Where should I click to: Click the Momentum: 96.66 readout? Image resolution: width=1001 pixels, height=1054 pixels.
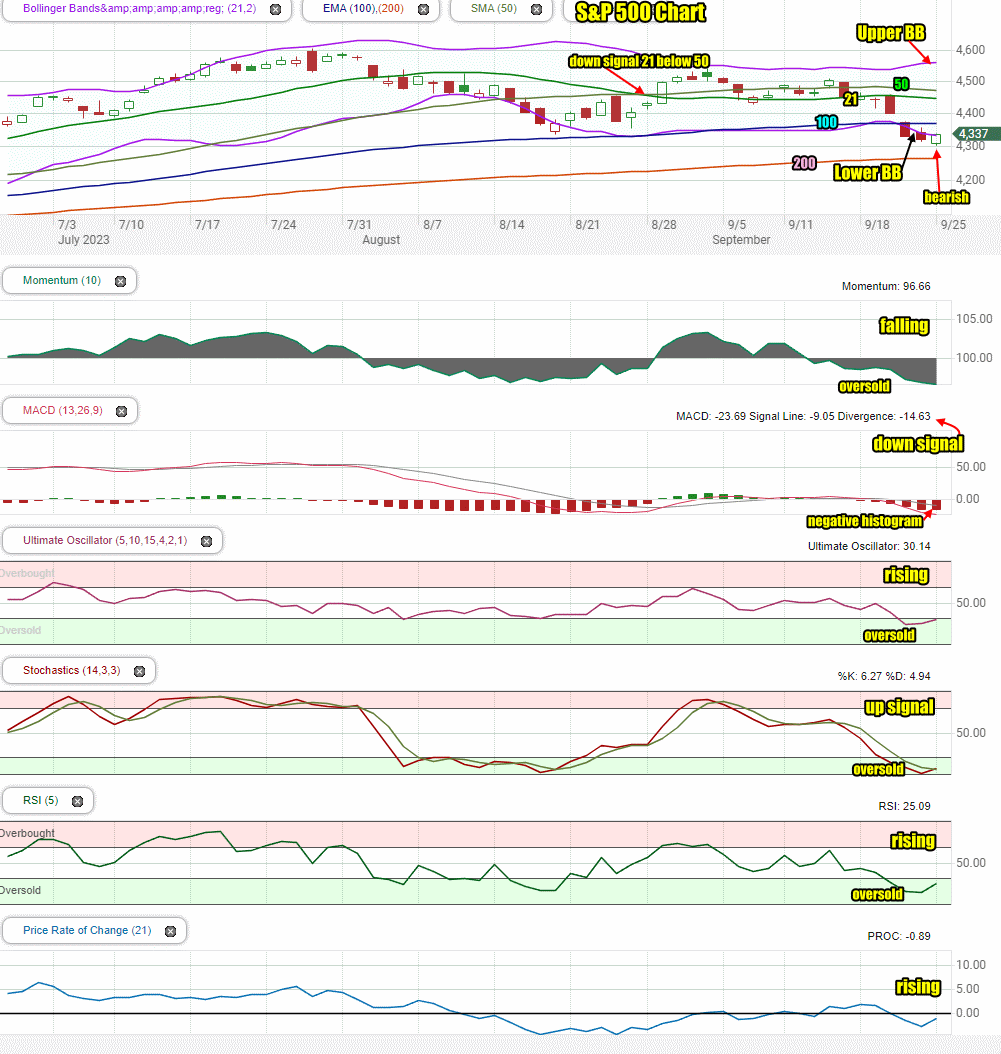tap(886, 286)
